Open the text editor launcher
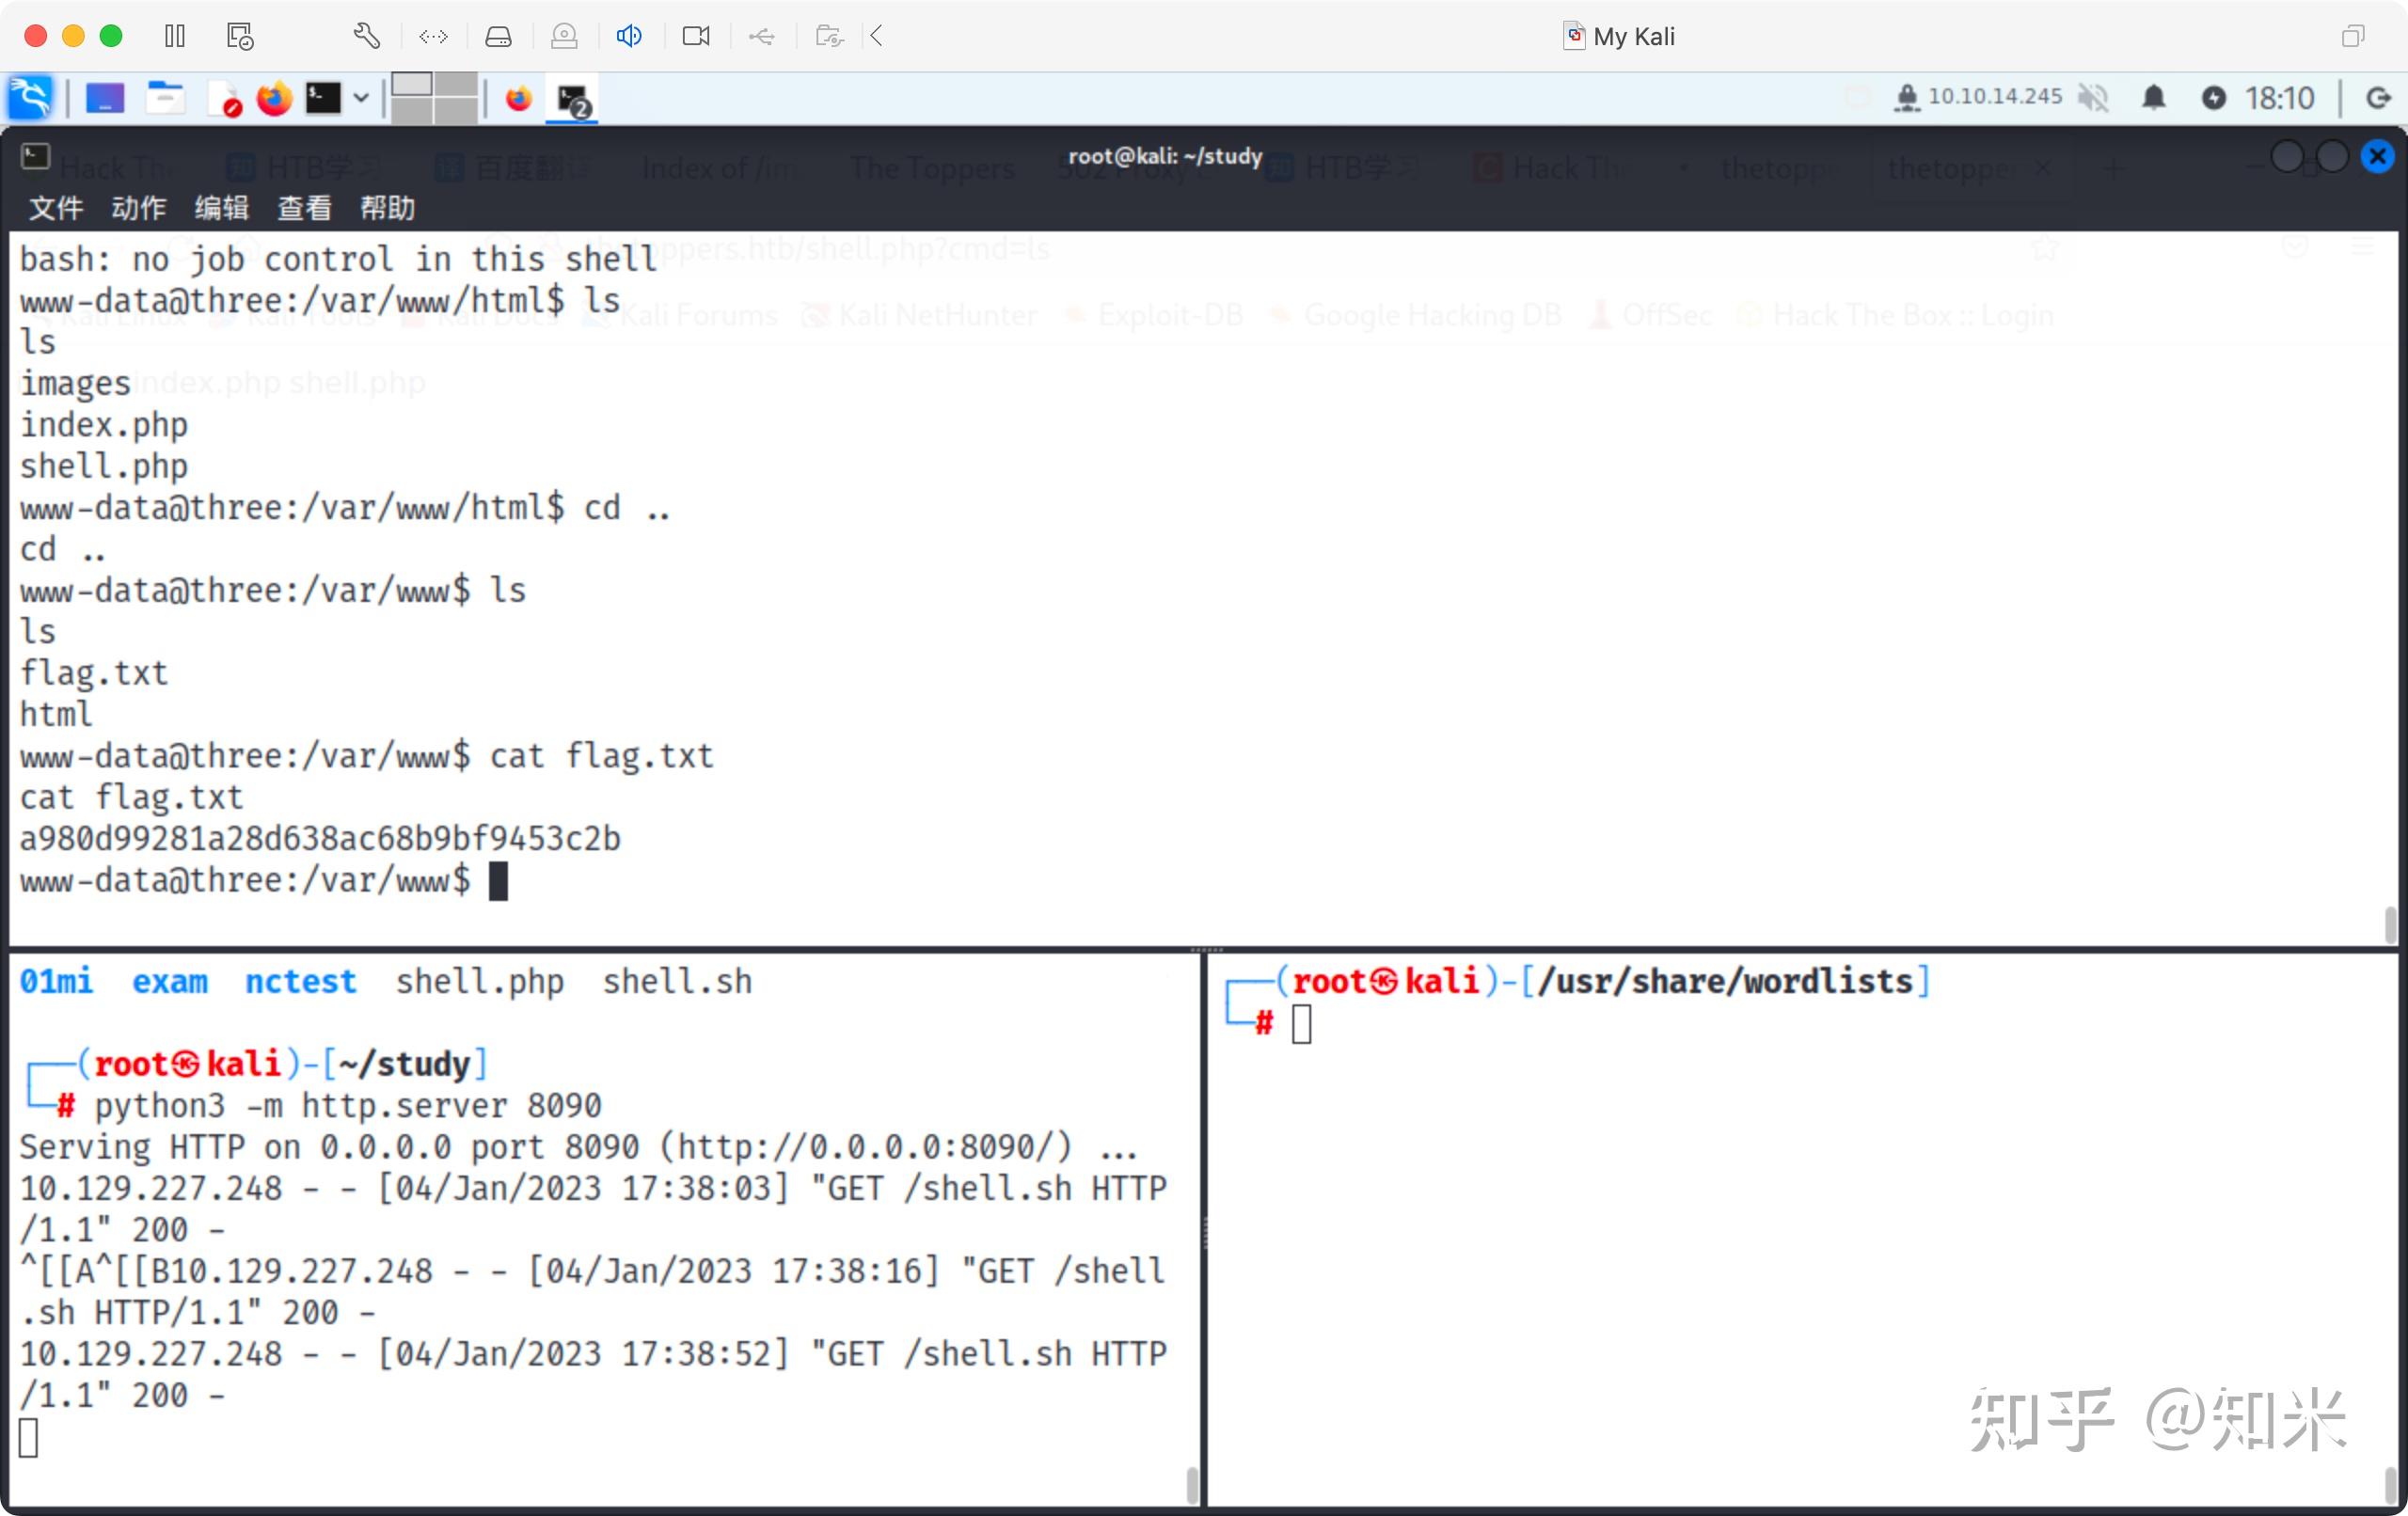2408x1516 pixels. pyautogui.click(x=224, y=98)
